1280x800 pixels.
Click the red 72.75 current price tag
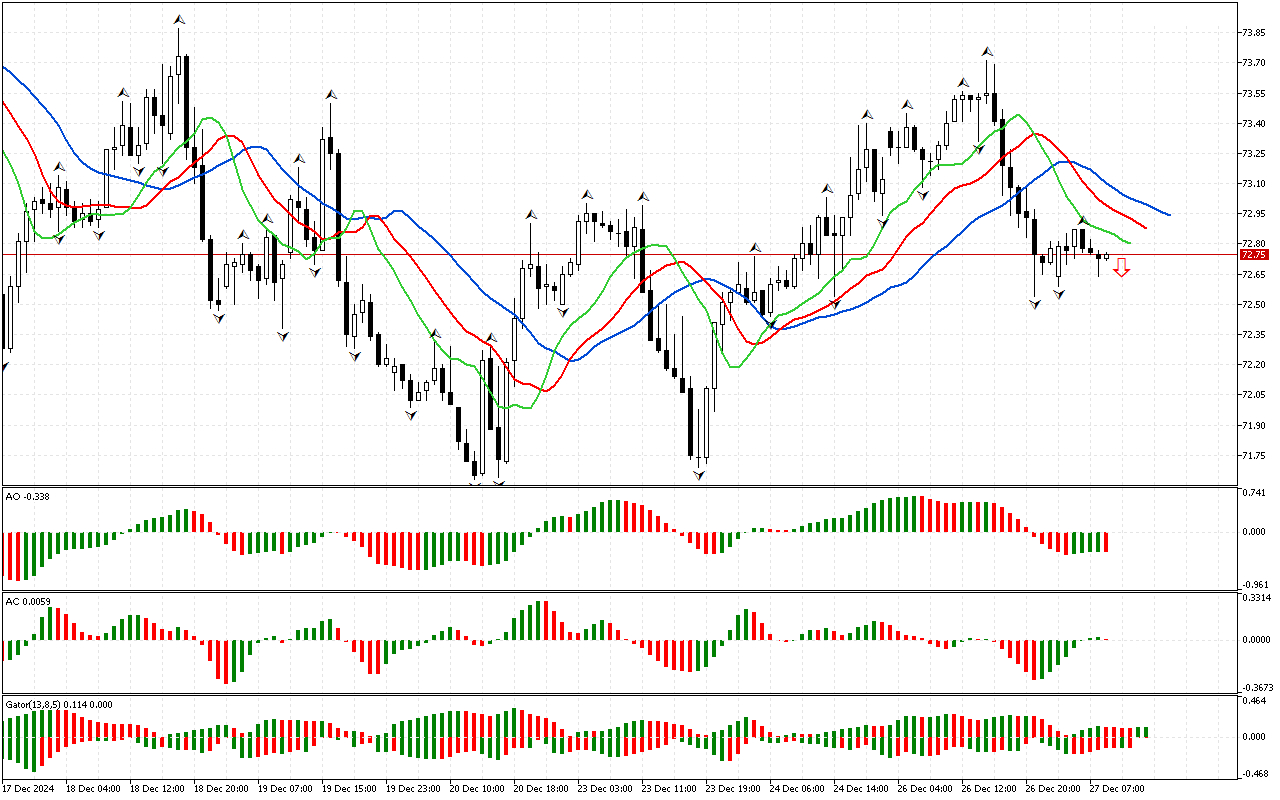coord(1254,255)
